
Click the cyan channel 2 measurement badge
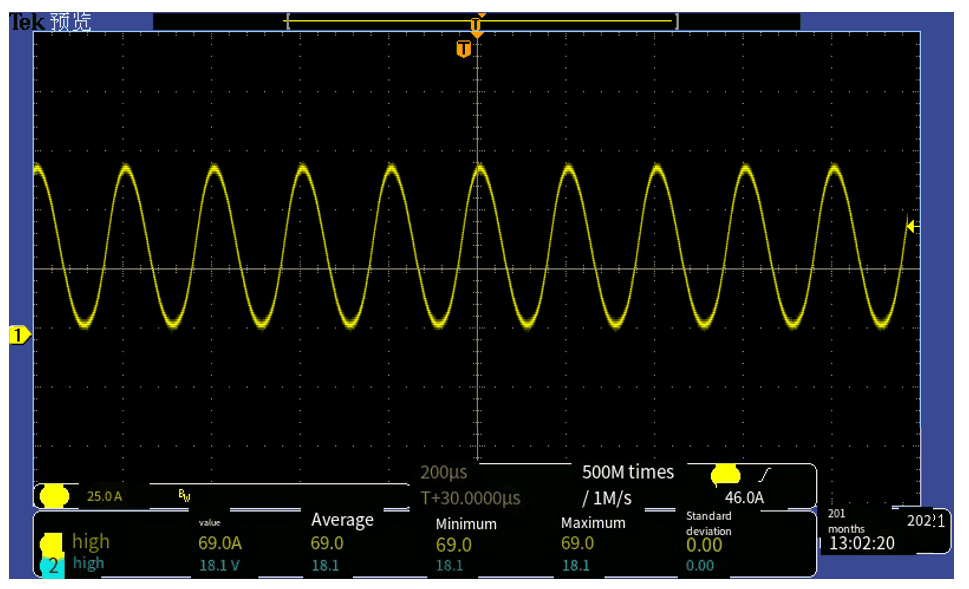coord(52,565)
